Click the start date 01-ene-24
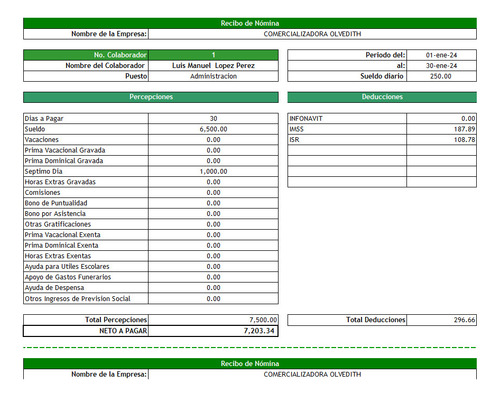 (x=441, y=55)
